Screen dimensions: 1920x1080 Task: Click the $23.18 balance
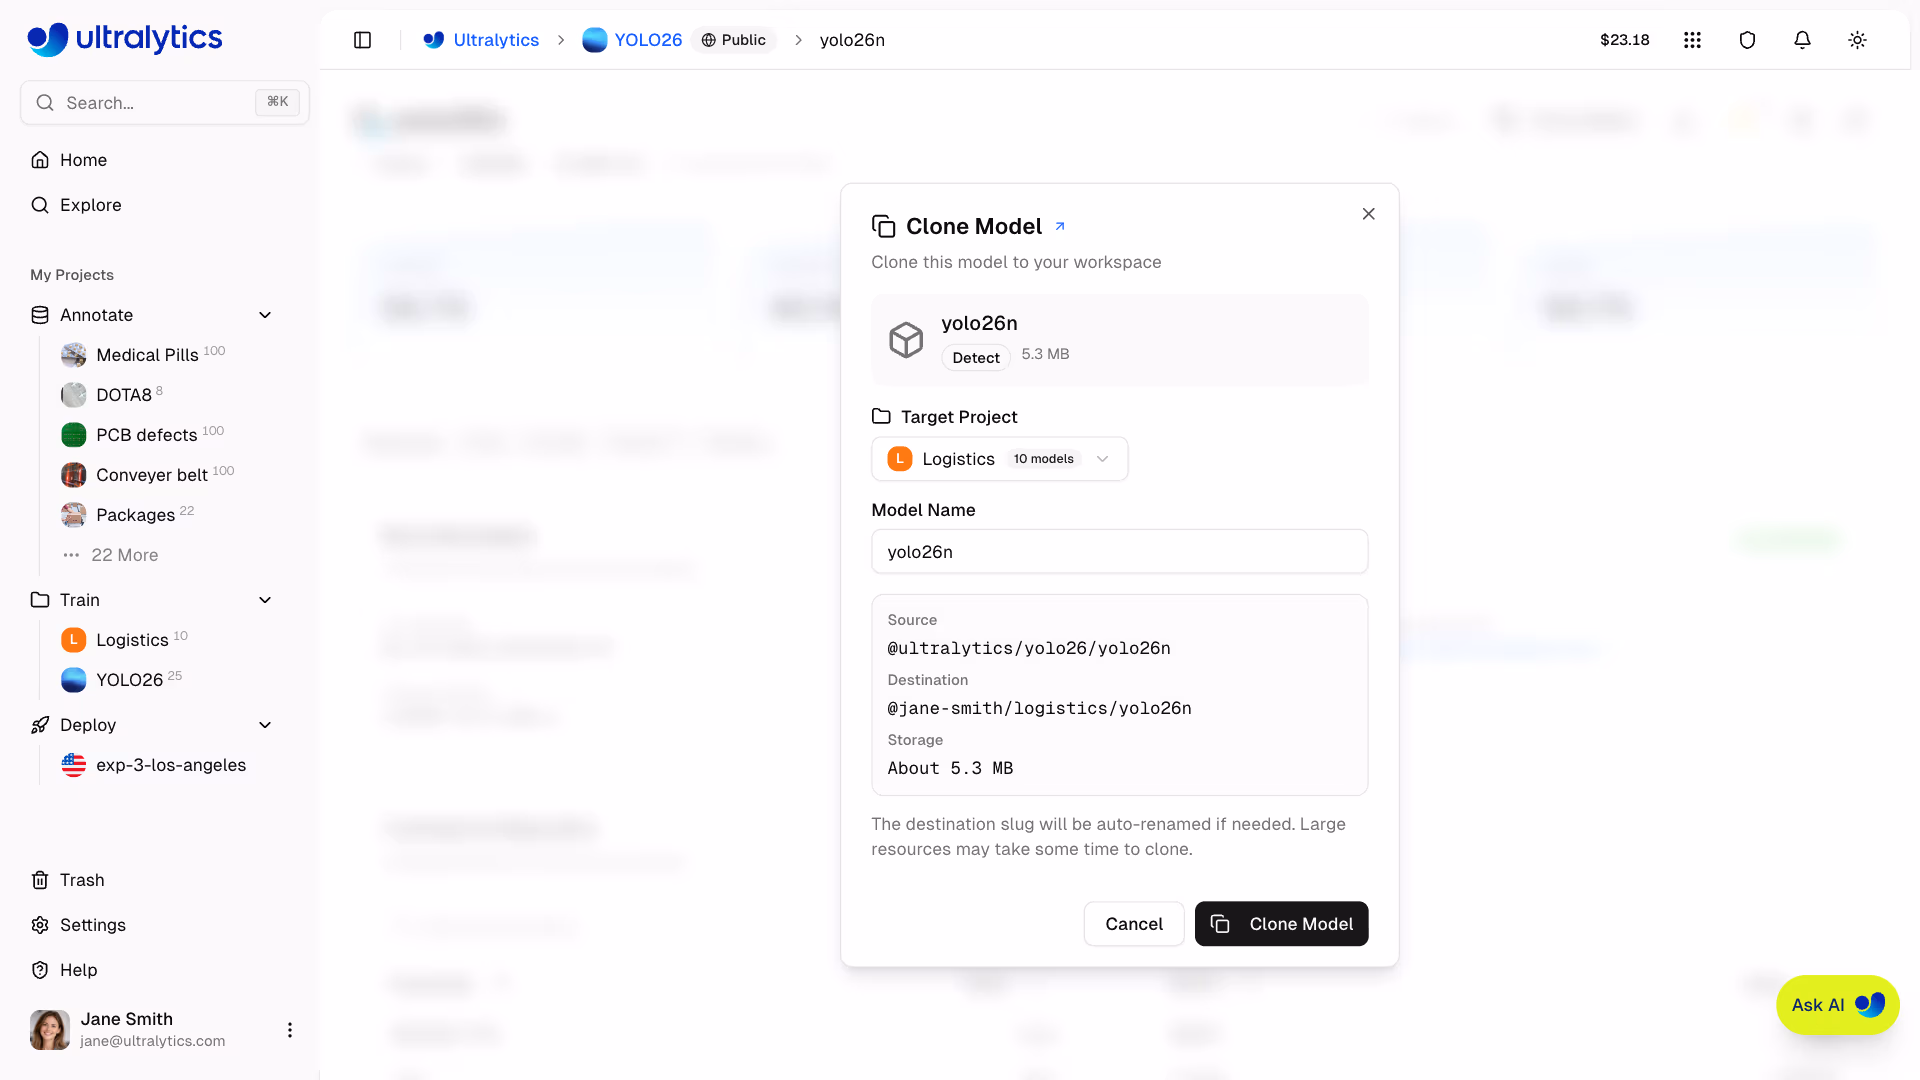click(1624, 40)
